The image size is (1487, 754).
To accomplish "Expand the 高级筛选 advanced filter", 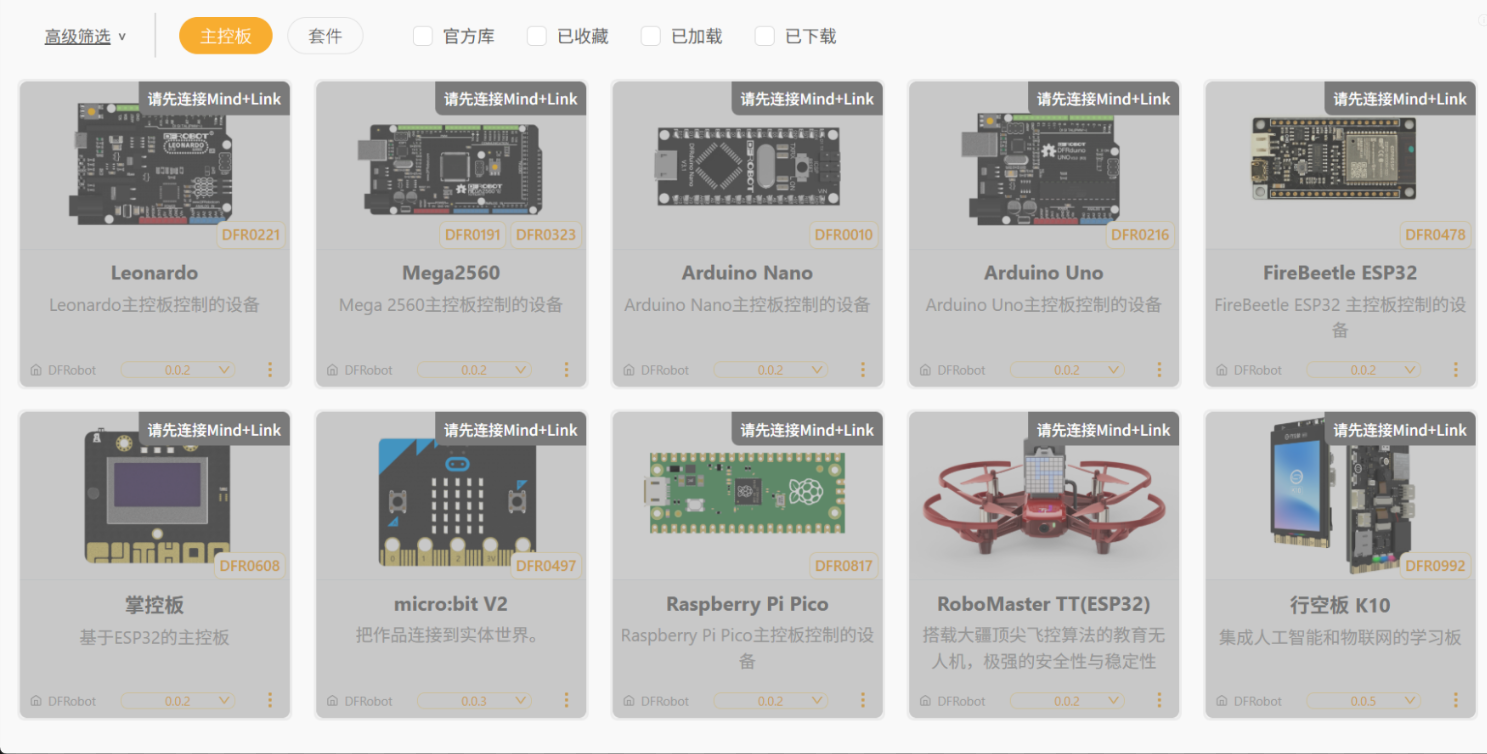I will [x=85, y=36].
